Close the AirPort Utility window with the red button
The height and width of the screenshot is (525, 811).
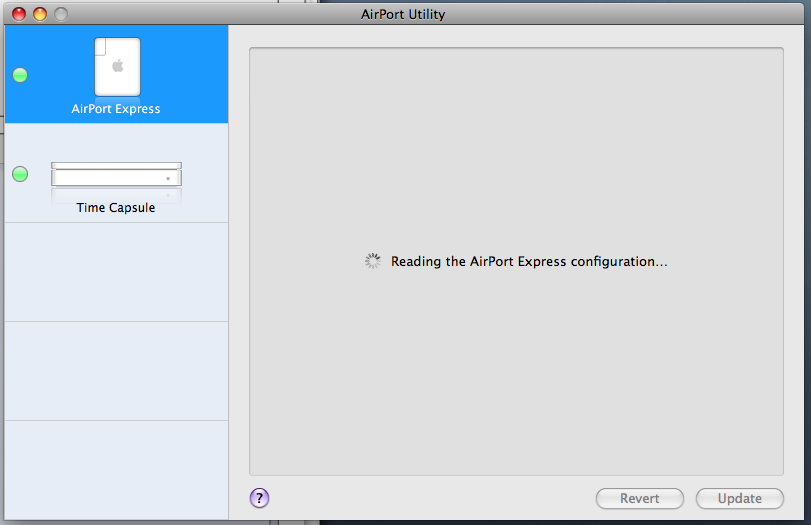[19, 14]
